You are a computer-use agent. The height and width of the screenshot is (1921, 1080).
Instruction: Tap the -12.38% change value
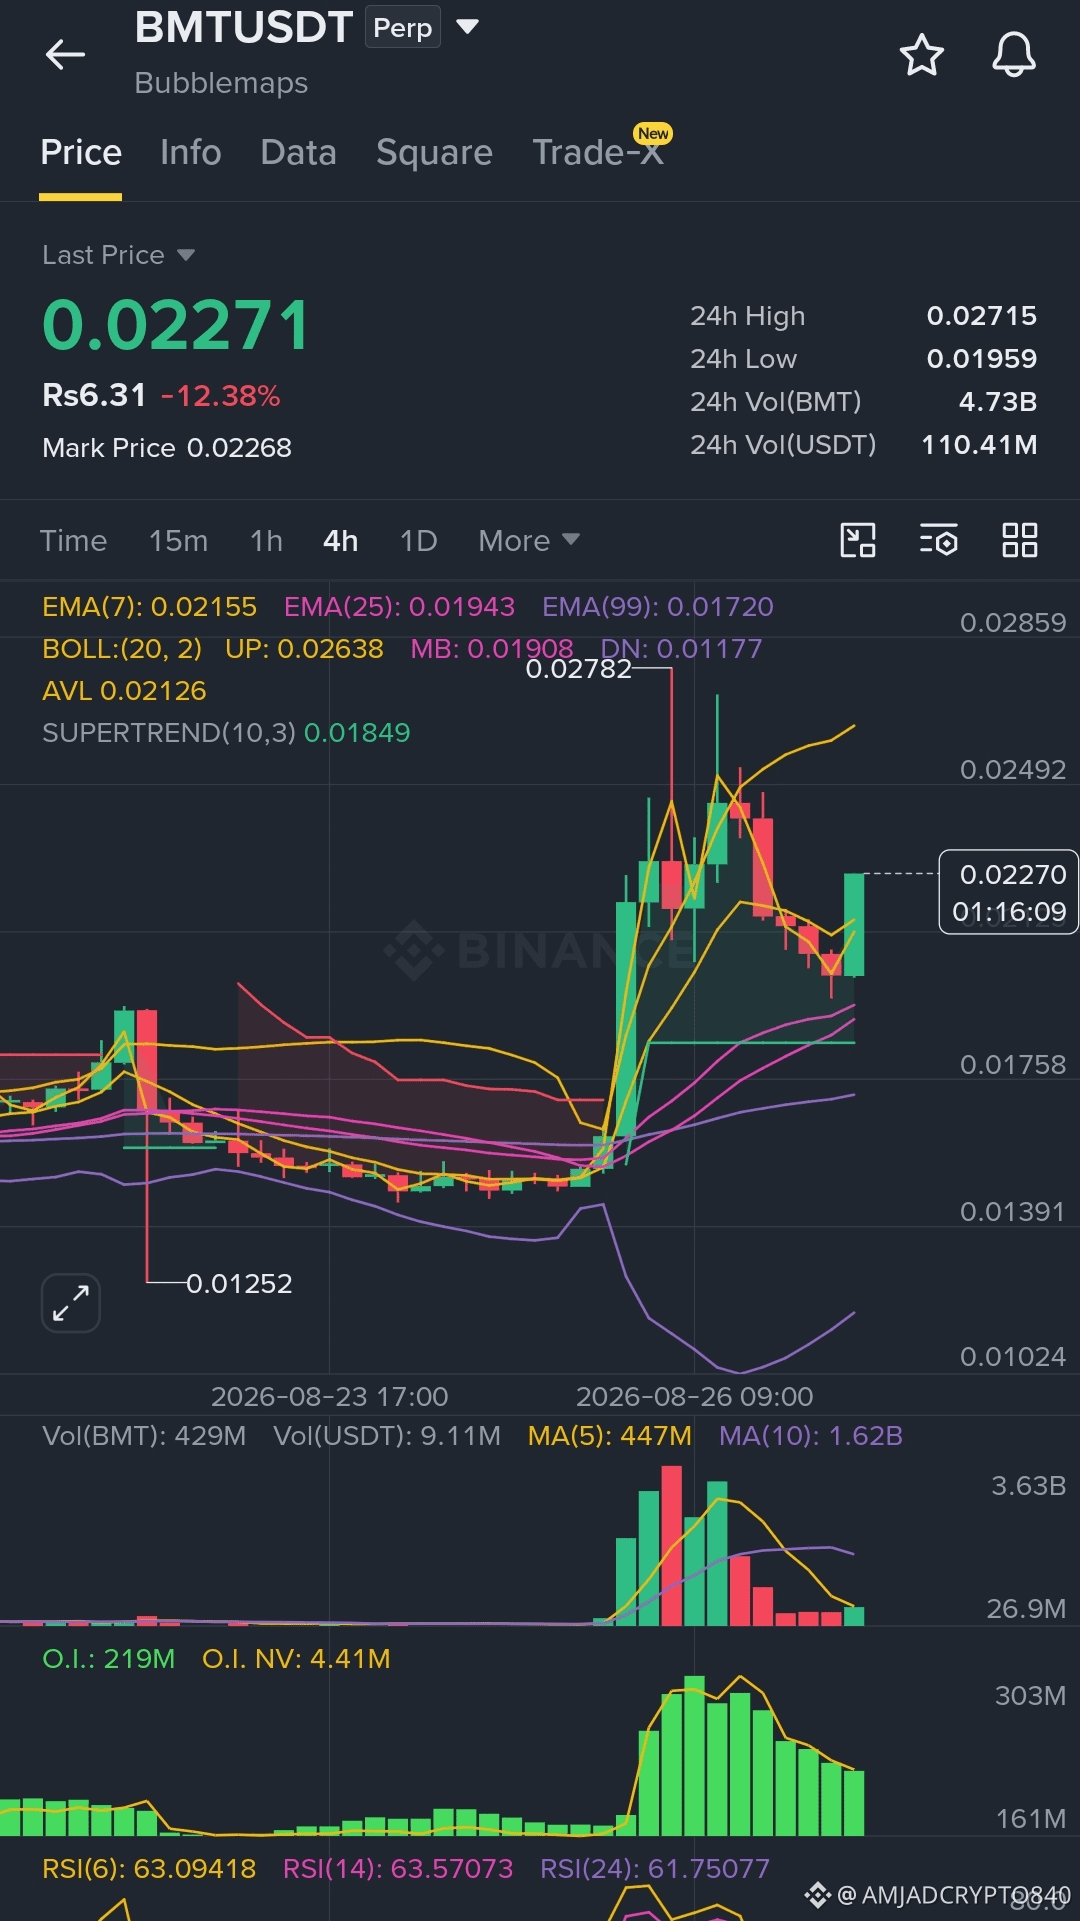coord(220,396)
